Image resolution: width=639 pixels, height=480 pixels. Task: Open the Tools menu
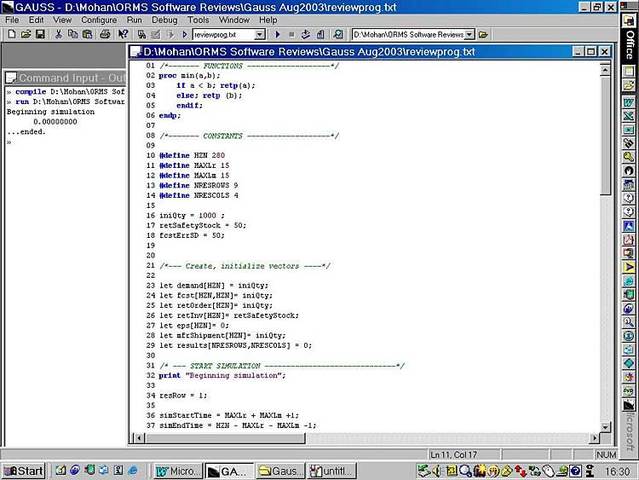[x=198, y=20]
